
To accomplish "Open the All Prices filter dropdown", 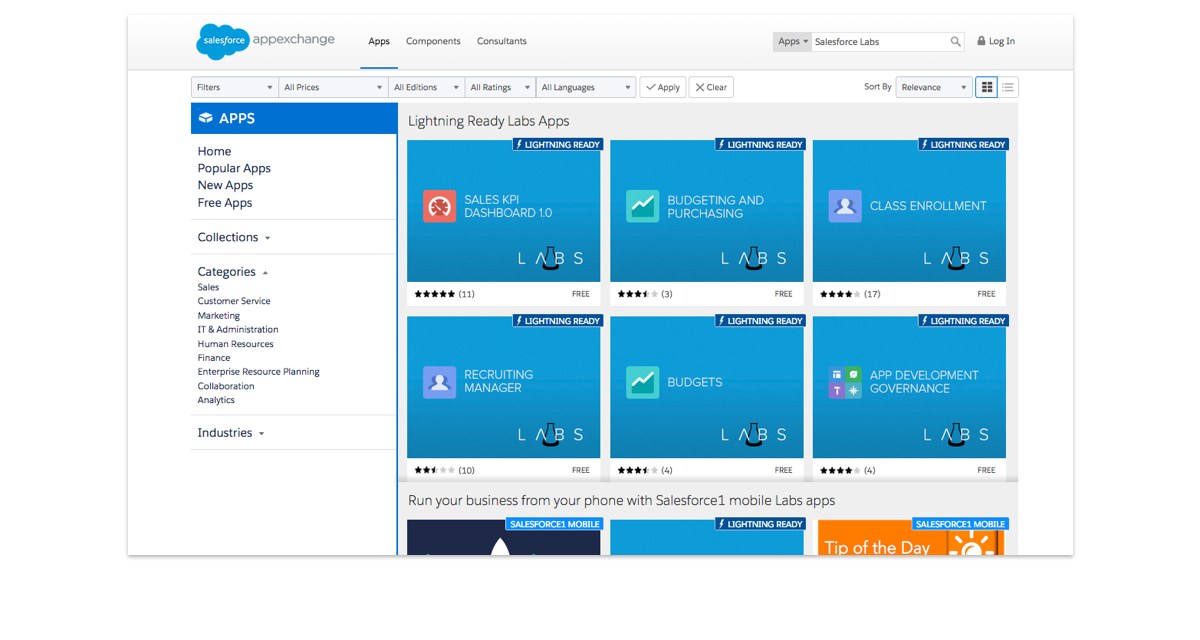I will [x=333, y=87].
